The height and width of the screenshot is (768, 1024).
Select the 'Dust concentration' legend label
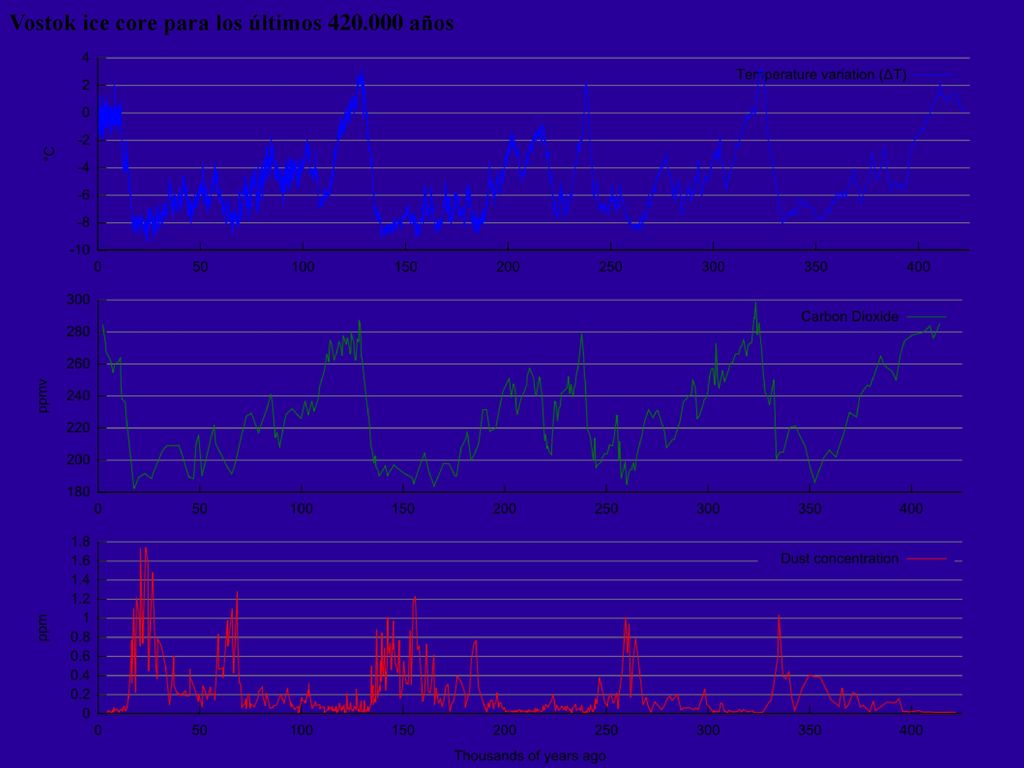tap(839, 558)
